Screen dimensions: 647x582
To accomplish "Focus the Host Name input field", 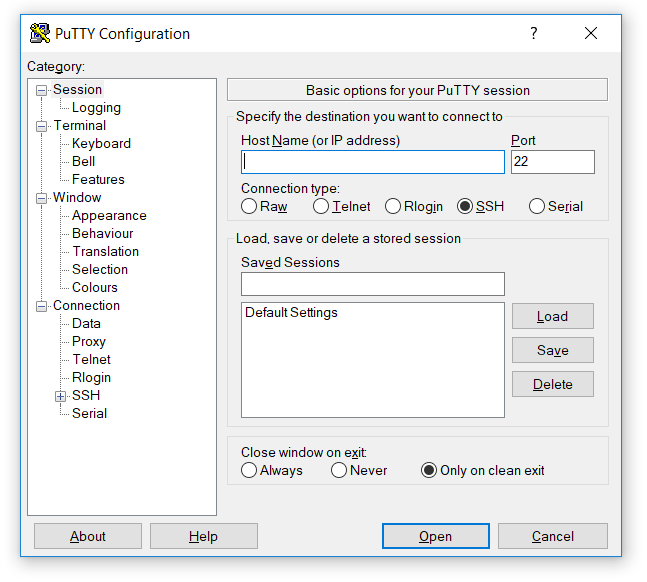I will pyautogui.click(x=373, y=162).
